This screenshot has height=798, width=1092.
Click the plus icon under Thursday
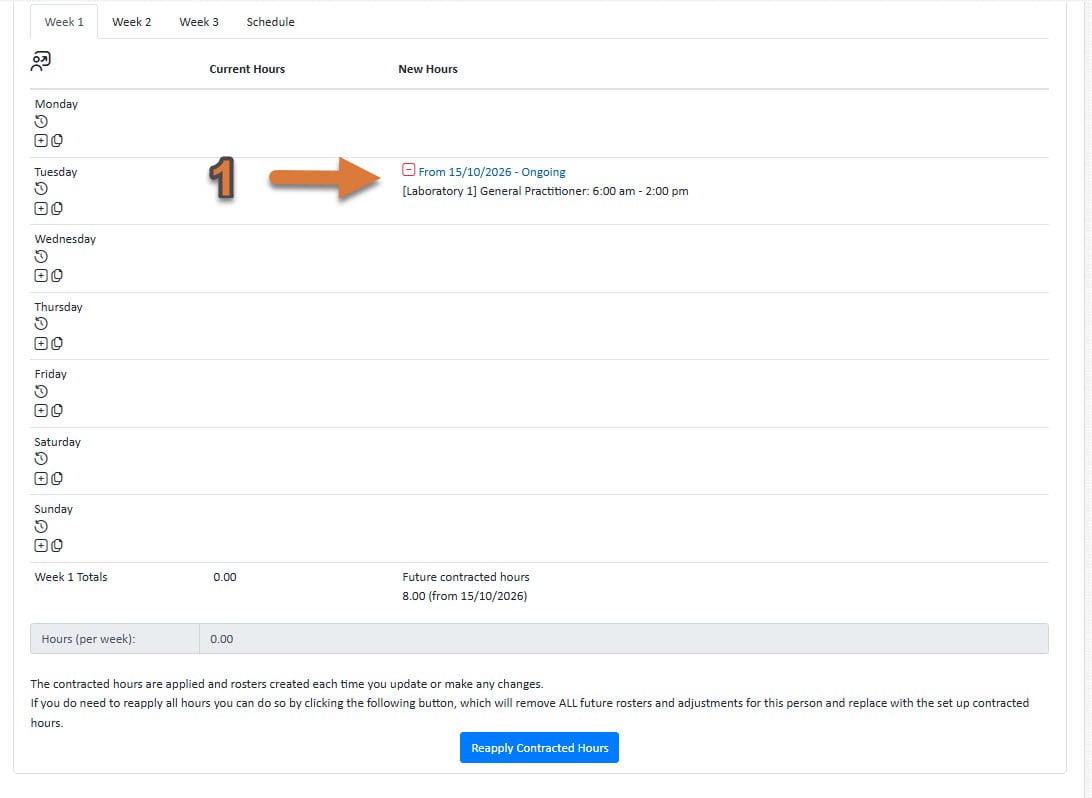(x=41, y=343)
